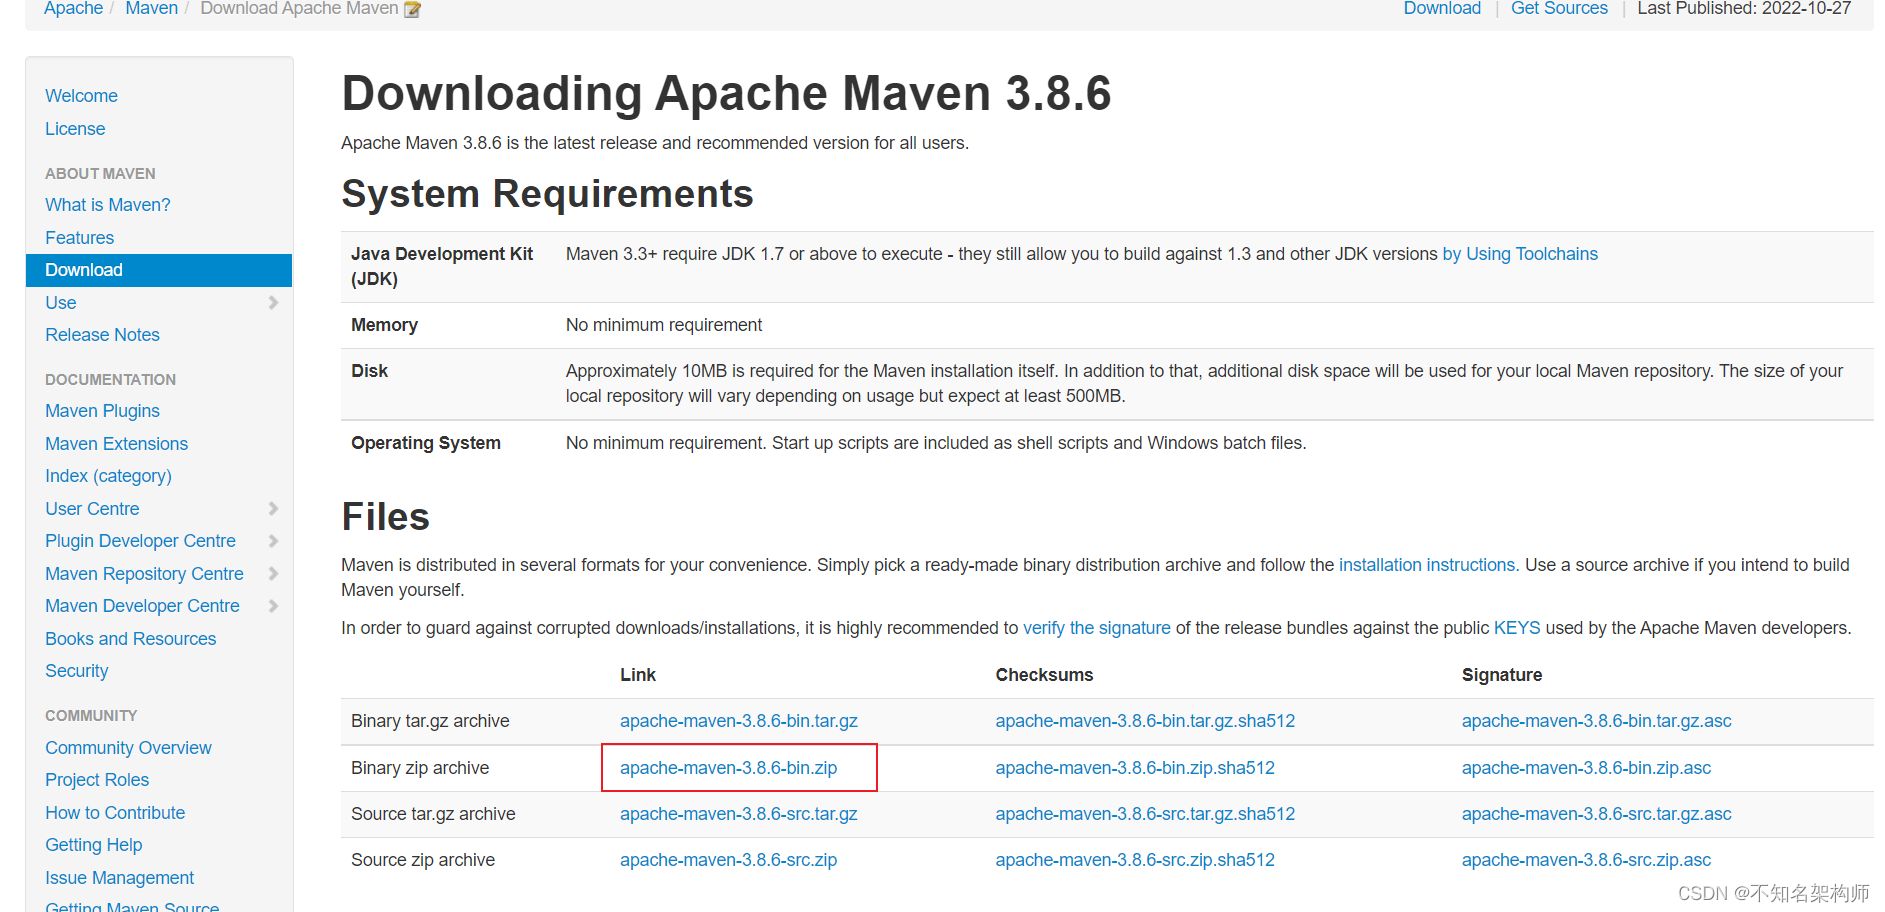
Task: Click the 'Signature' column header
Action: pyautogui.click(x=1502, y=675)
